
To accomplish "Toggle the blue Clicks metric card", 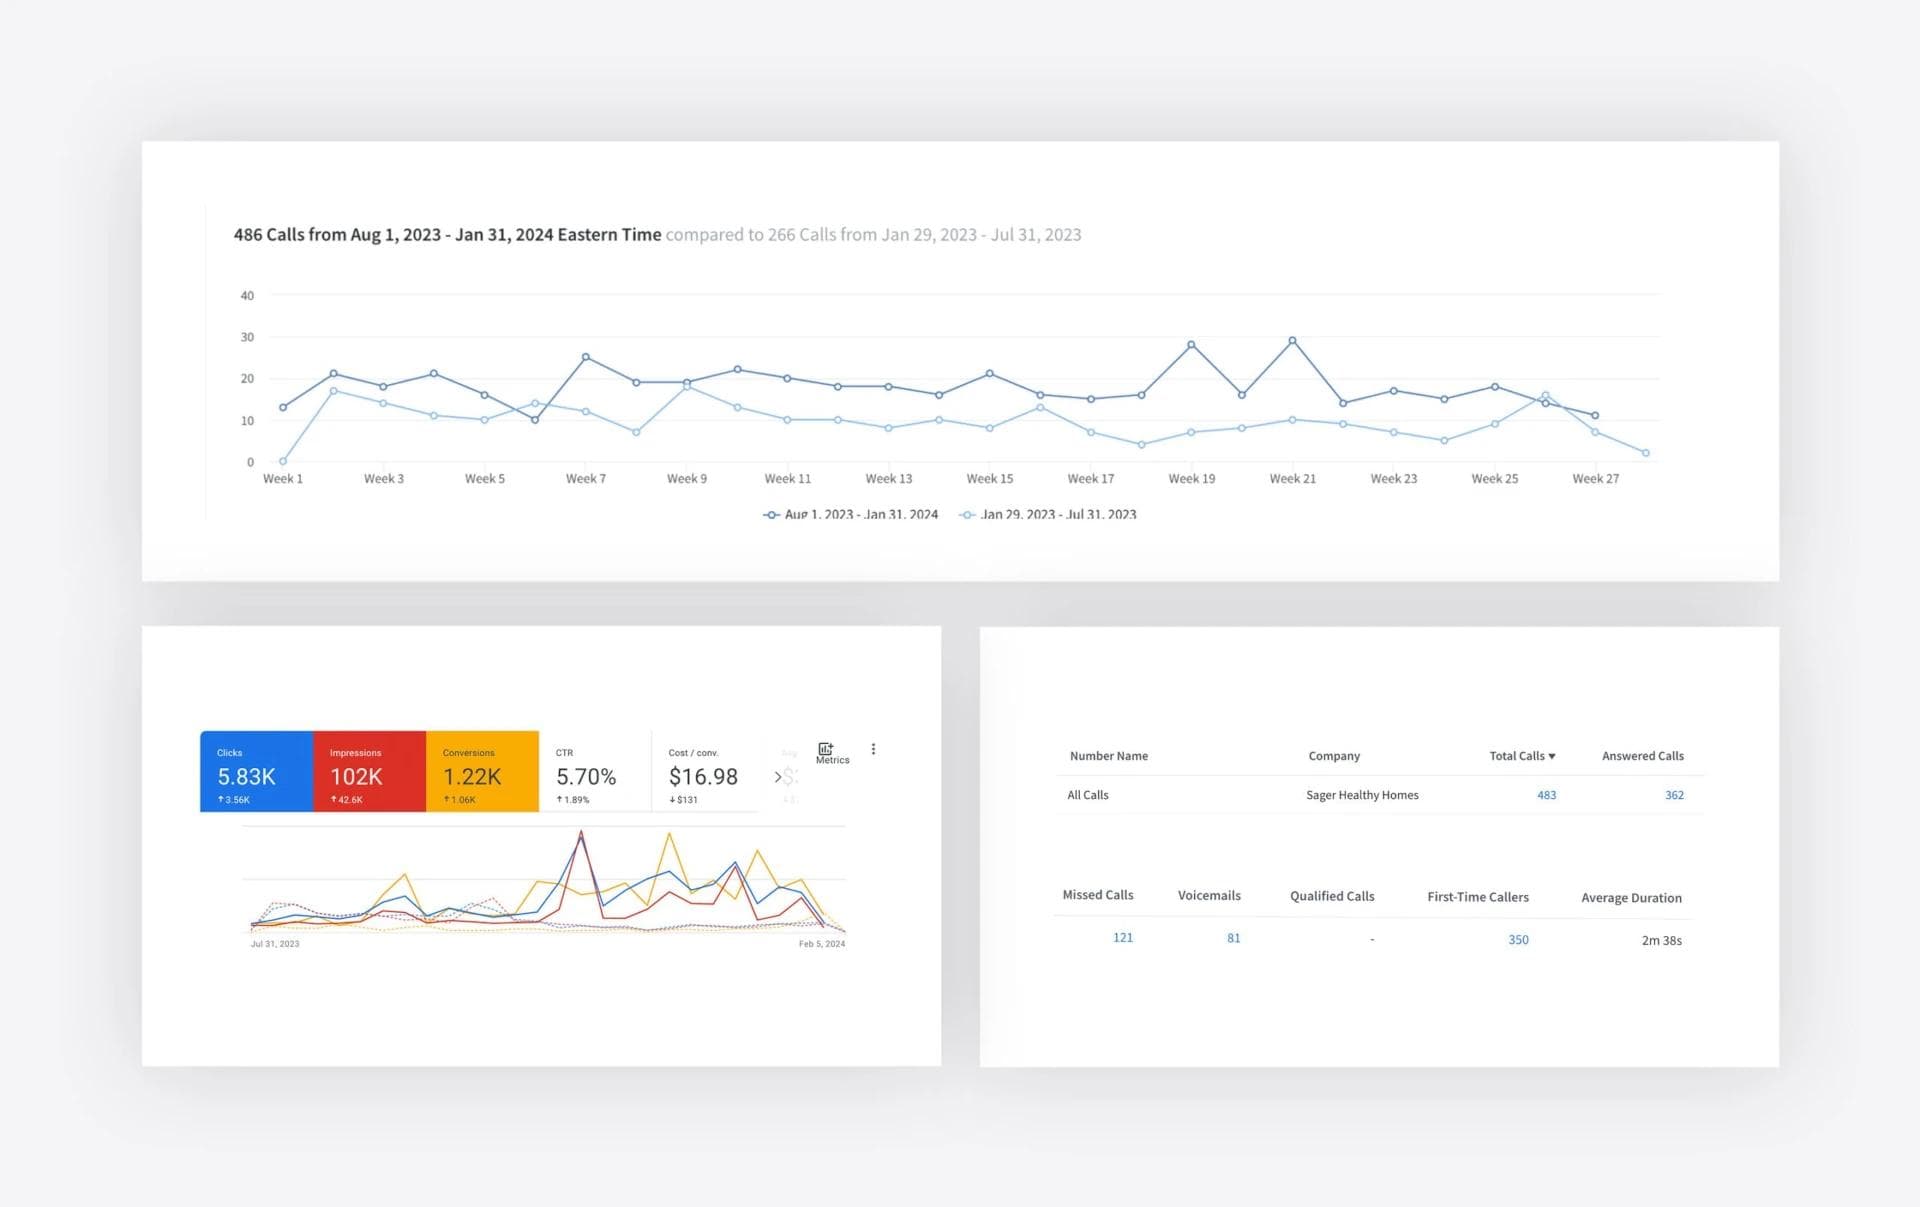I will [256, 771].
